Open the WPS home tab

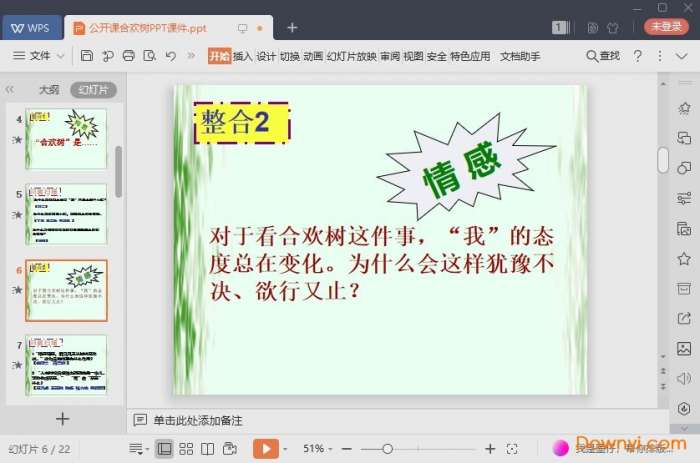[x=31, y=28]
